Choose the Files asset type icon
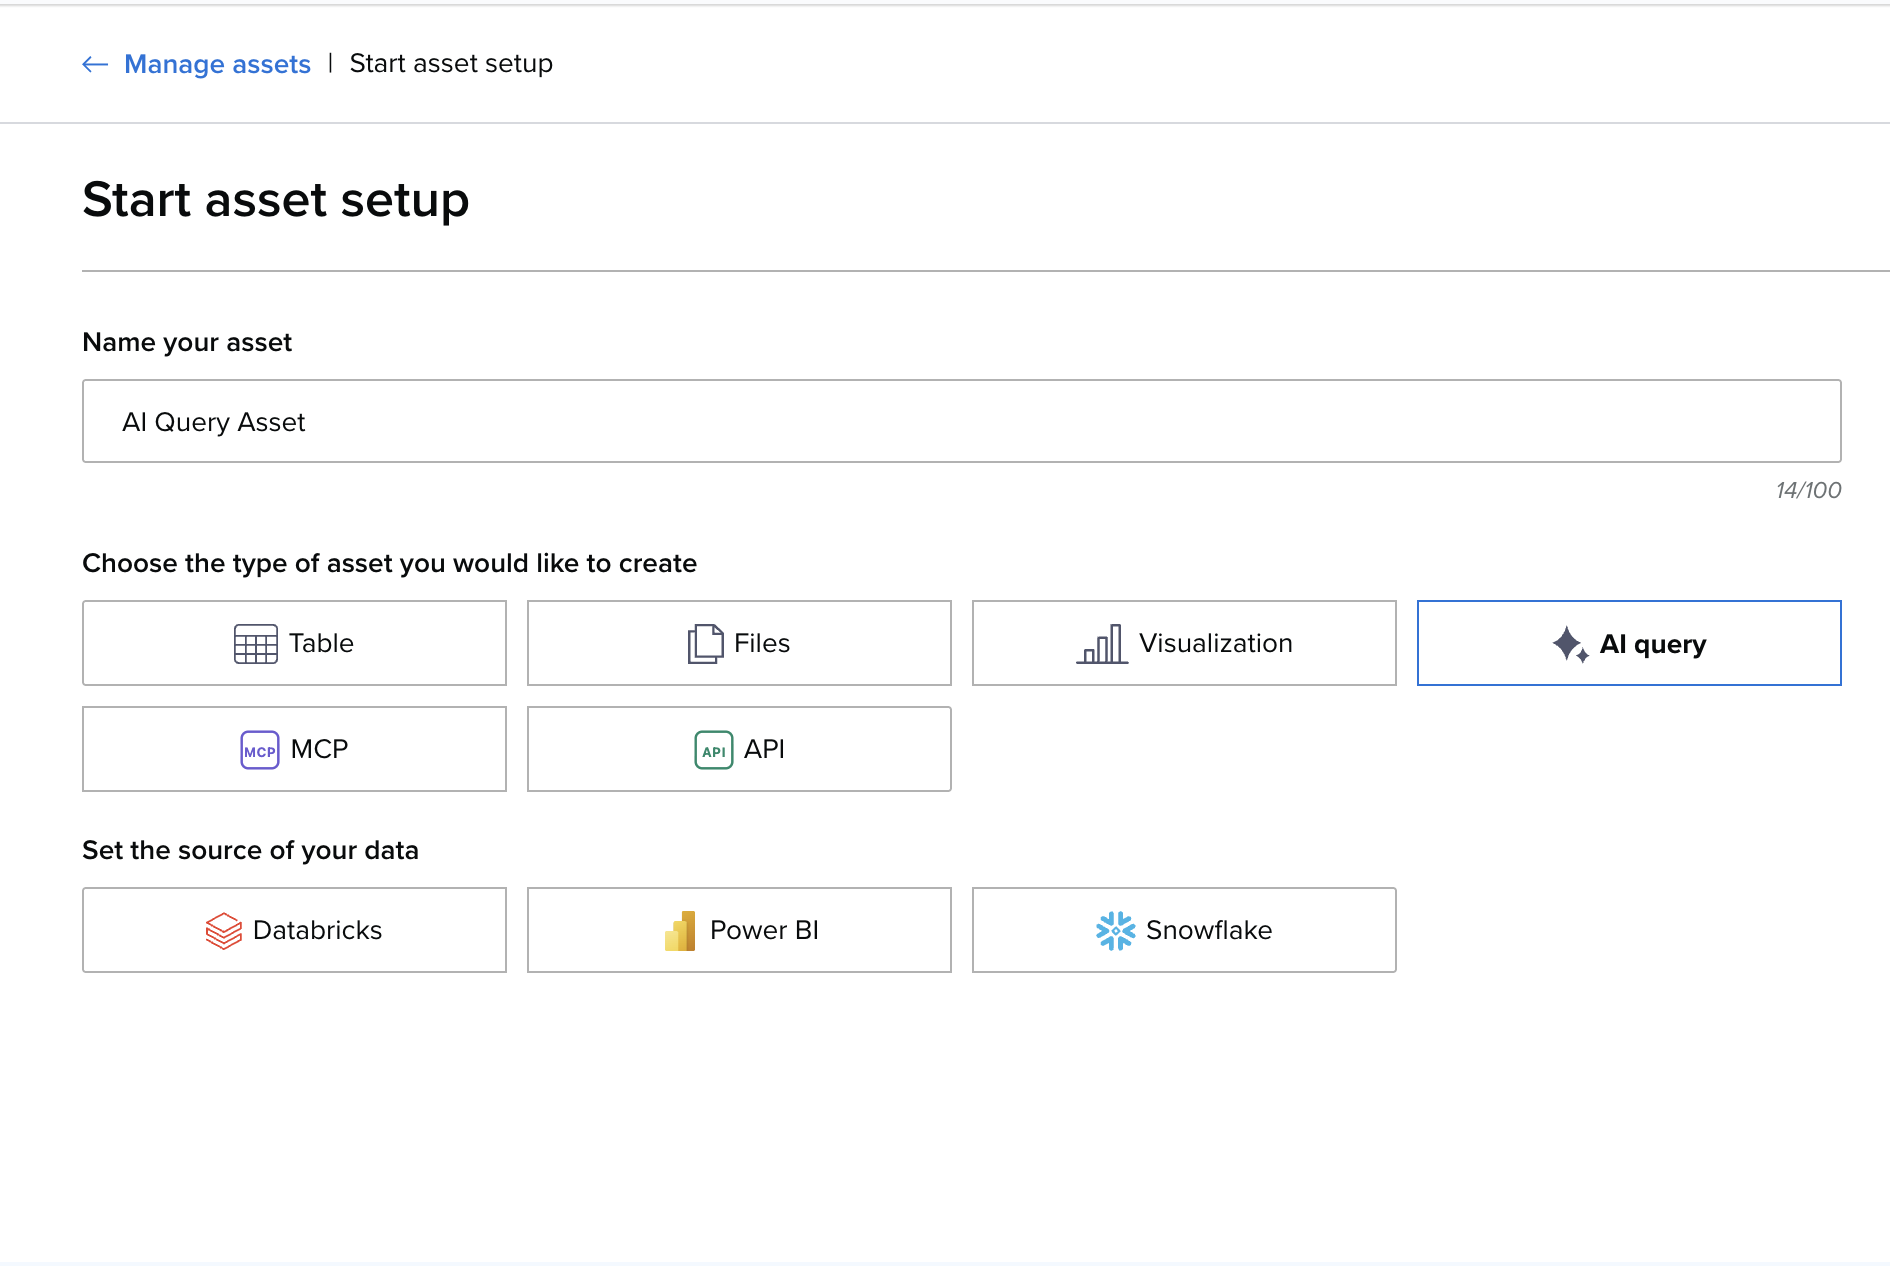1890x1266 pixels. click(x=705, y=643)
